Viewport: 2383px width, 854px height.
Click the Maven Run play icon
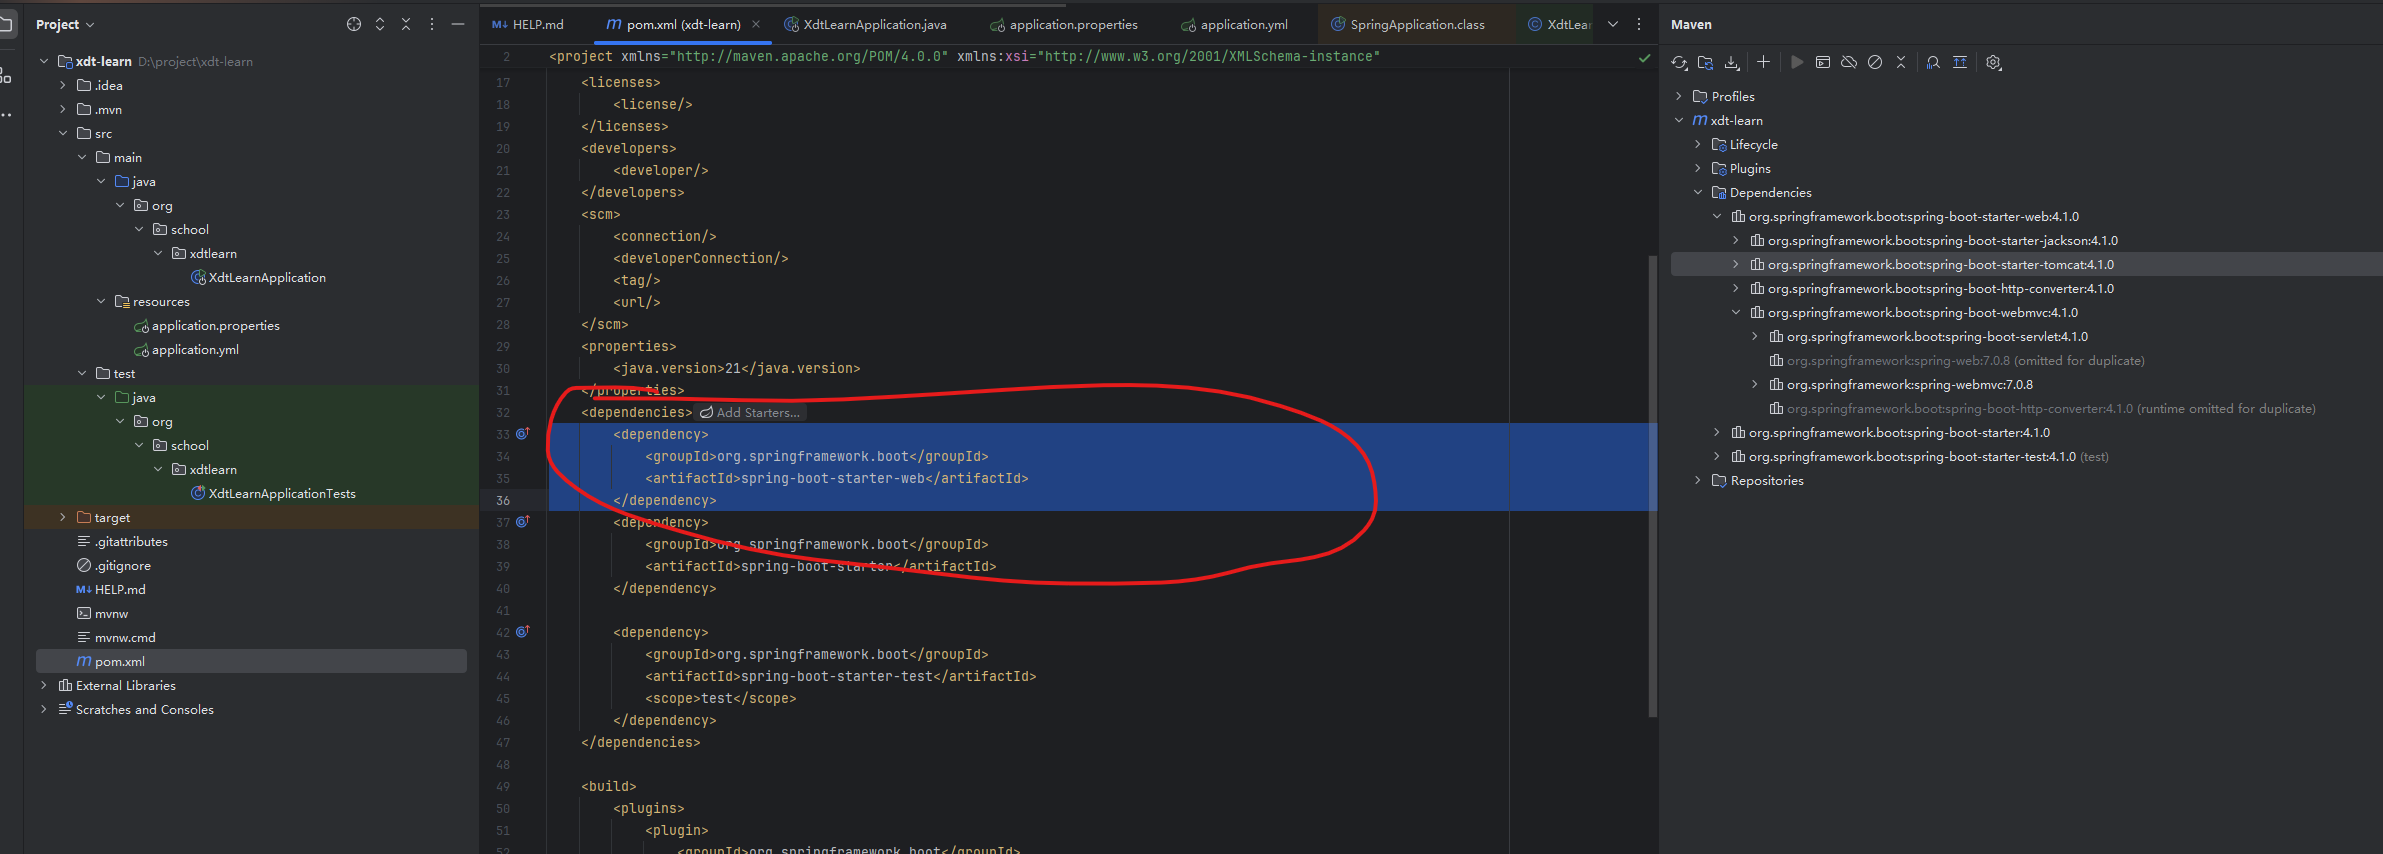pos(1797,62)
